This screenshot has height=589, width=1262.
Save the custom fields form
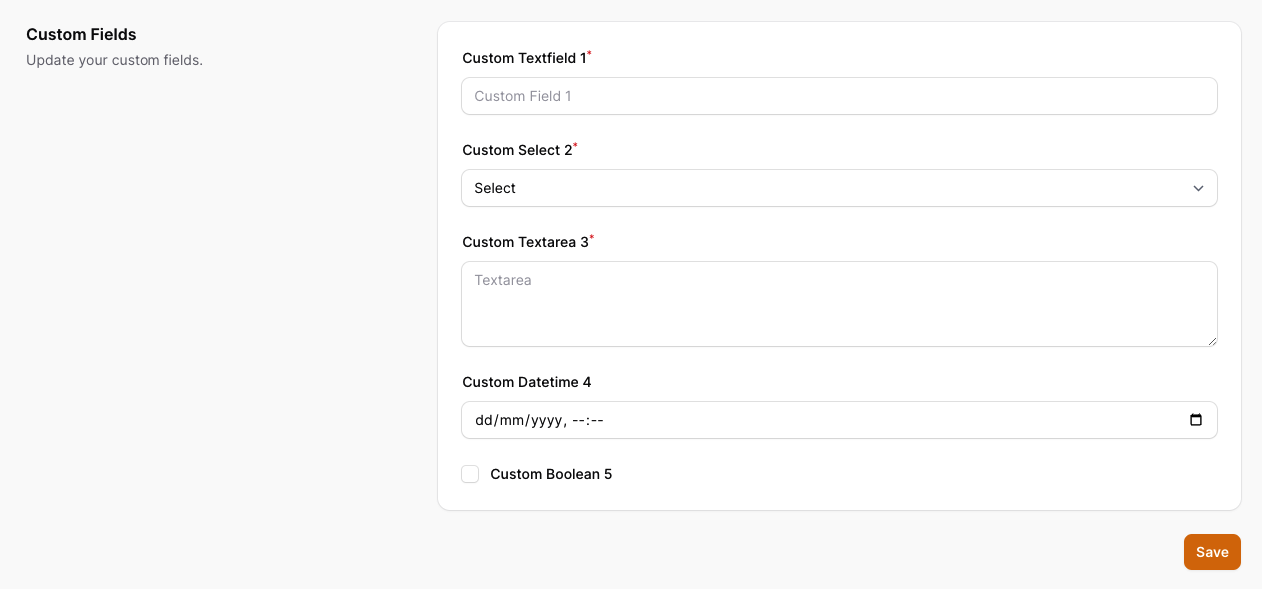[x=1212, y=552]
